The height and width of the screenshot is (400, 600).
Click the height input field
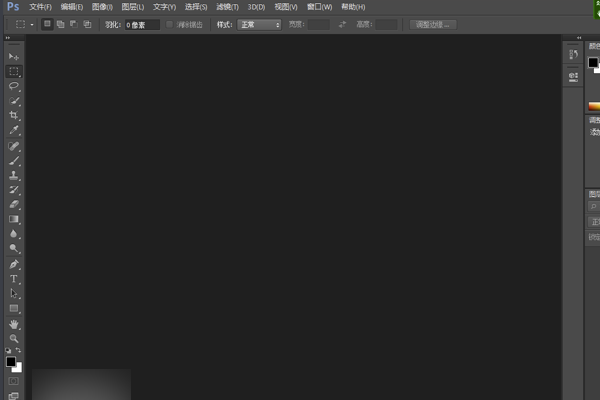pyautogui.click(x=386, y=24)
